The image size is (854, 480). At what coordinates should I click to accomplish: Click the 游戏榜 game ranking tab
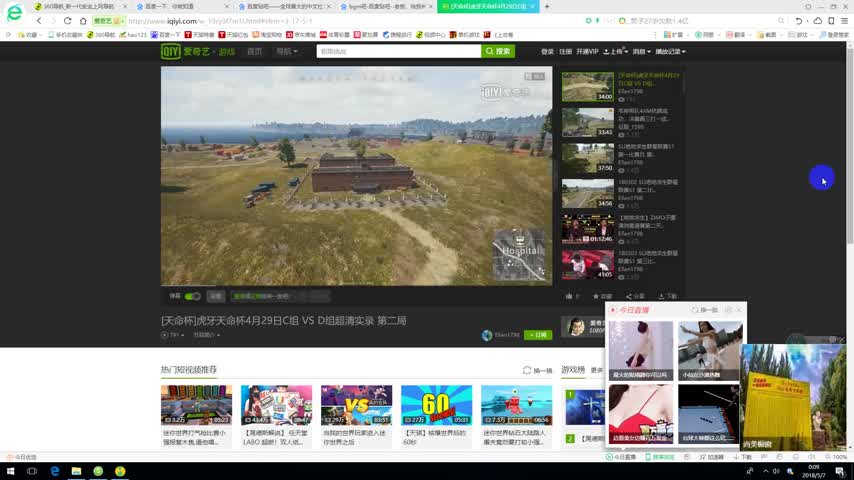[x=573, y=369]
